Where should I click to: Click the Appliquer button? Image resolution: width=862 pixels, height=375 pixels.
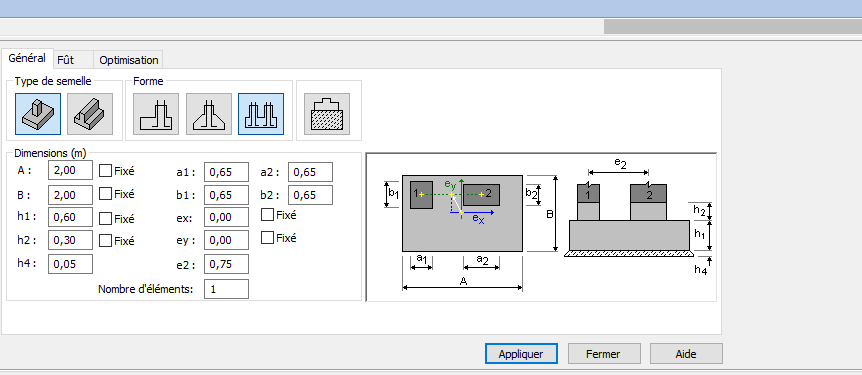[x=521, y=354]
